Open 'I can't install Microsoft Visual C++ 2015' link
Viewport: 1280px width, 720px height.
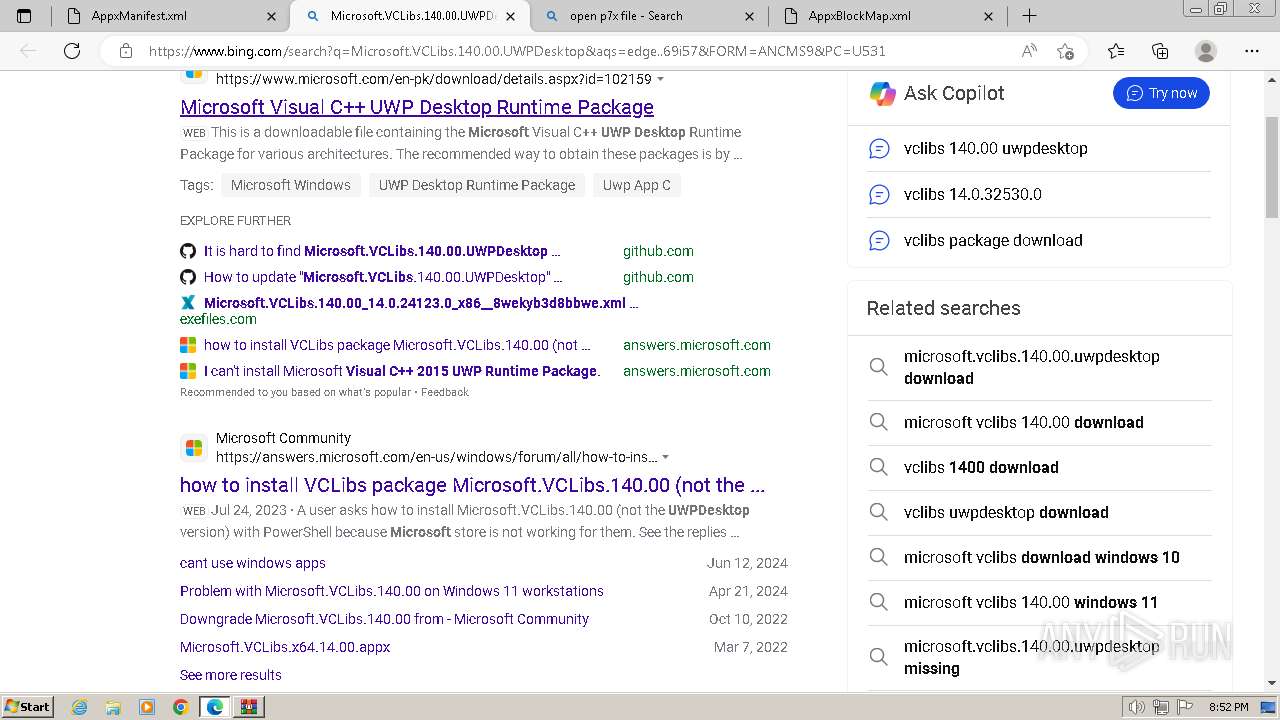(x=402, y=371)
